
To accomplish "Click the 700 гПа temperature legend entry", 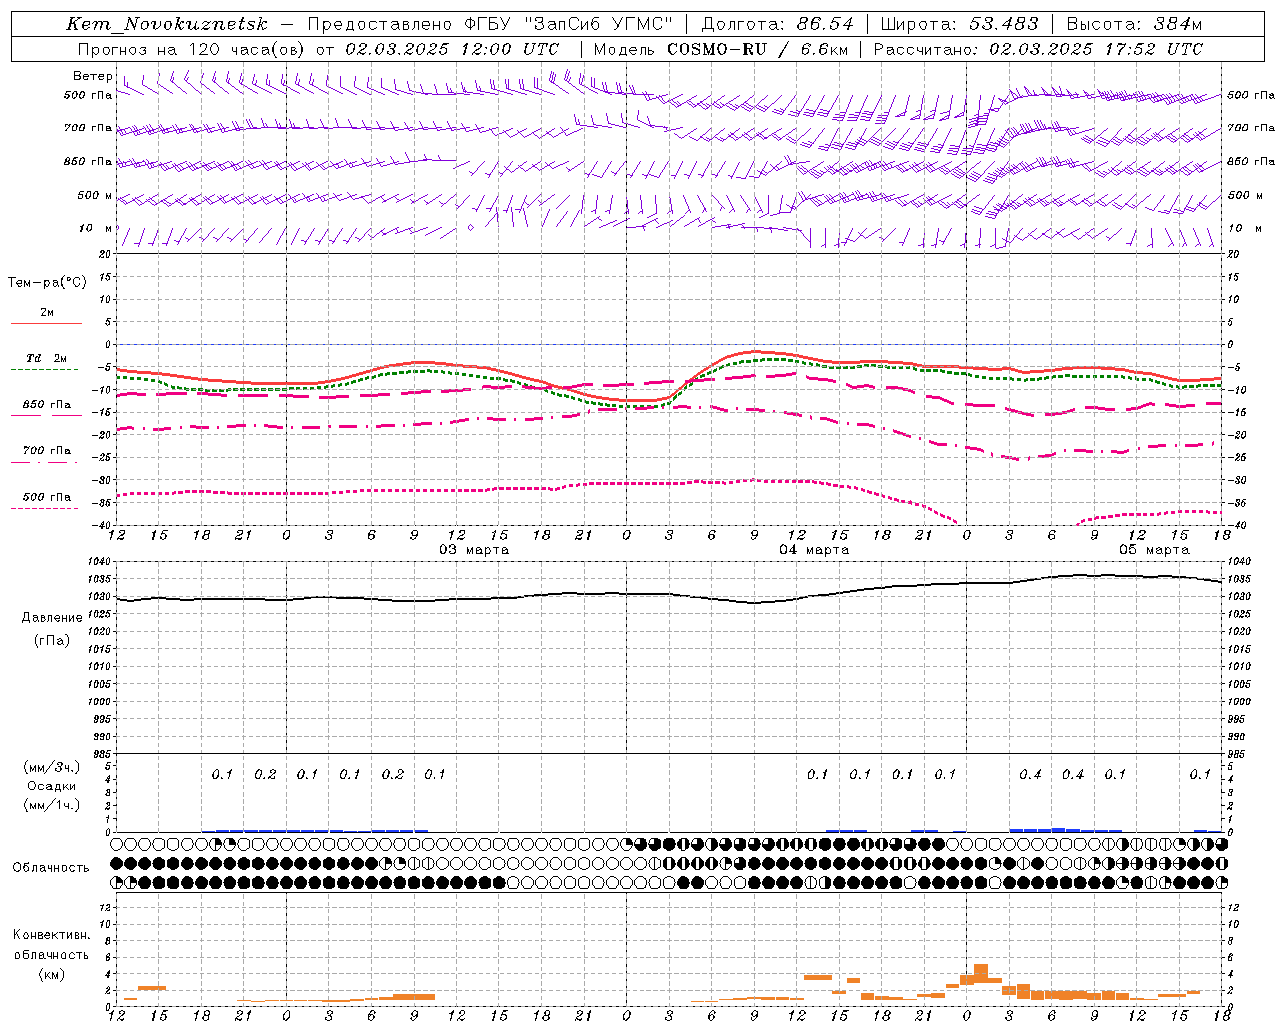I will (x=47, y=451).
